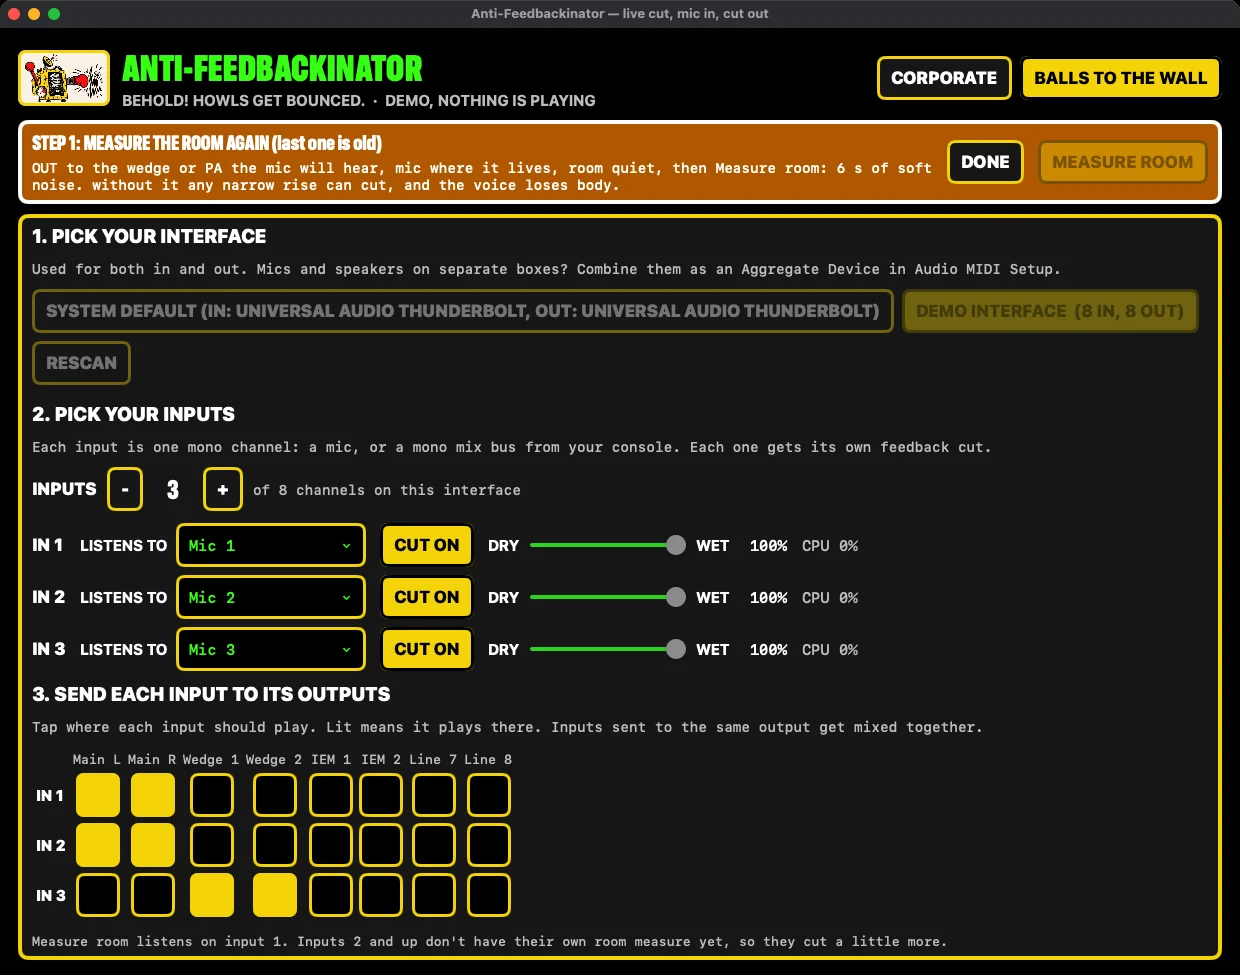
Task: Unroute IN 1 from Main L
Action: 98,795
